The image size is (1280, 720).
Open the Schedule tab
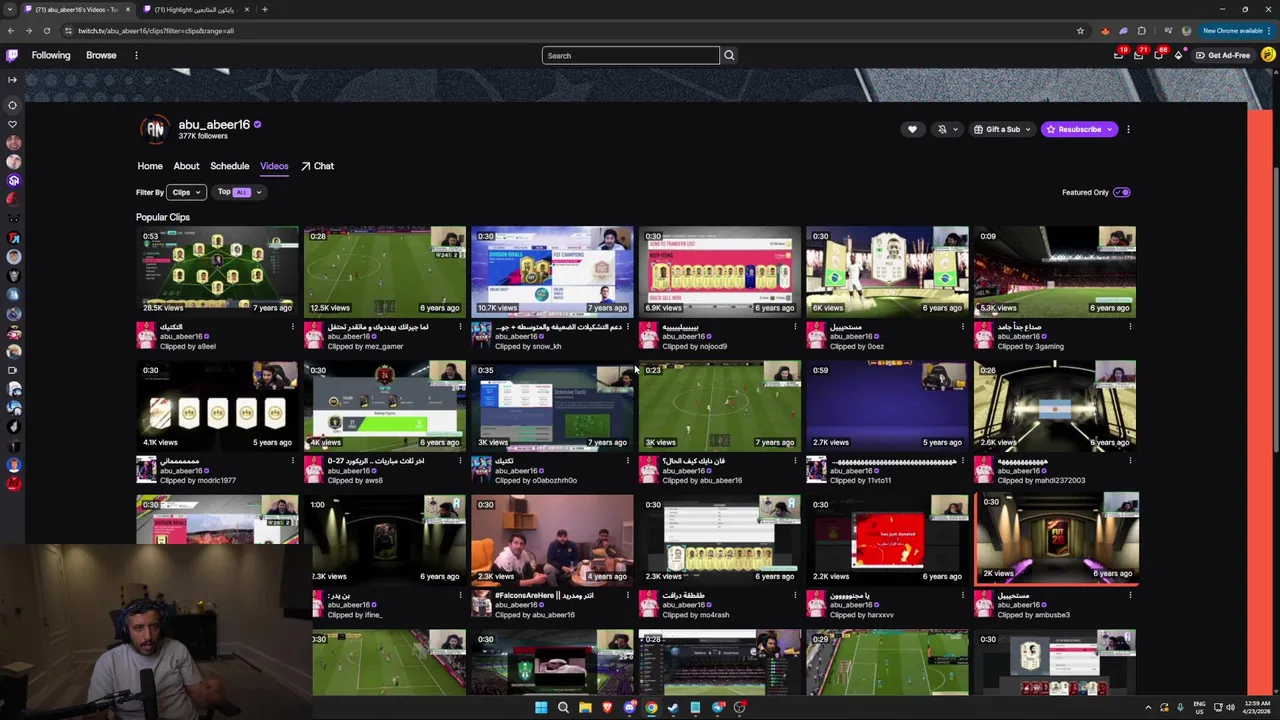[229, 166]
